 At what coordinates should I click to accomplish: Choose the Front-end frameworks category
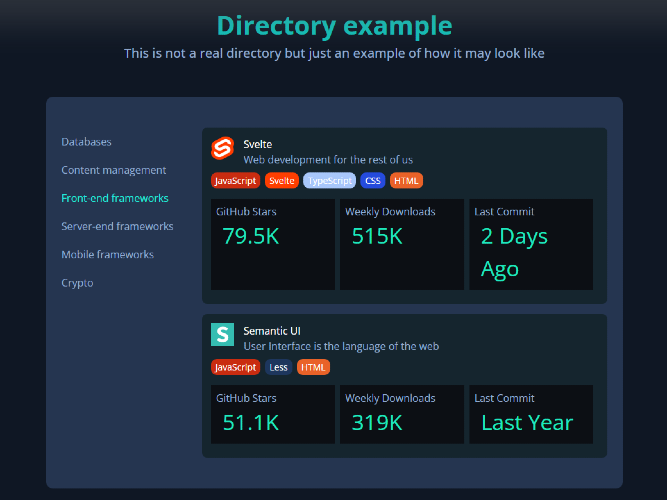click(x=115, y=198)
